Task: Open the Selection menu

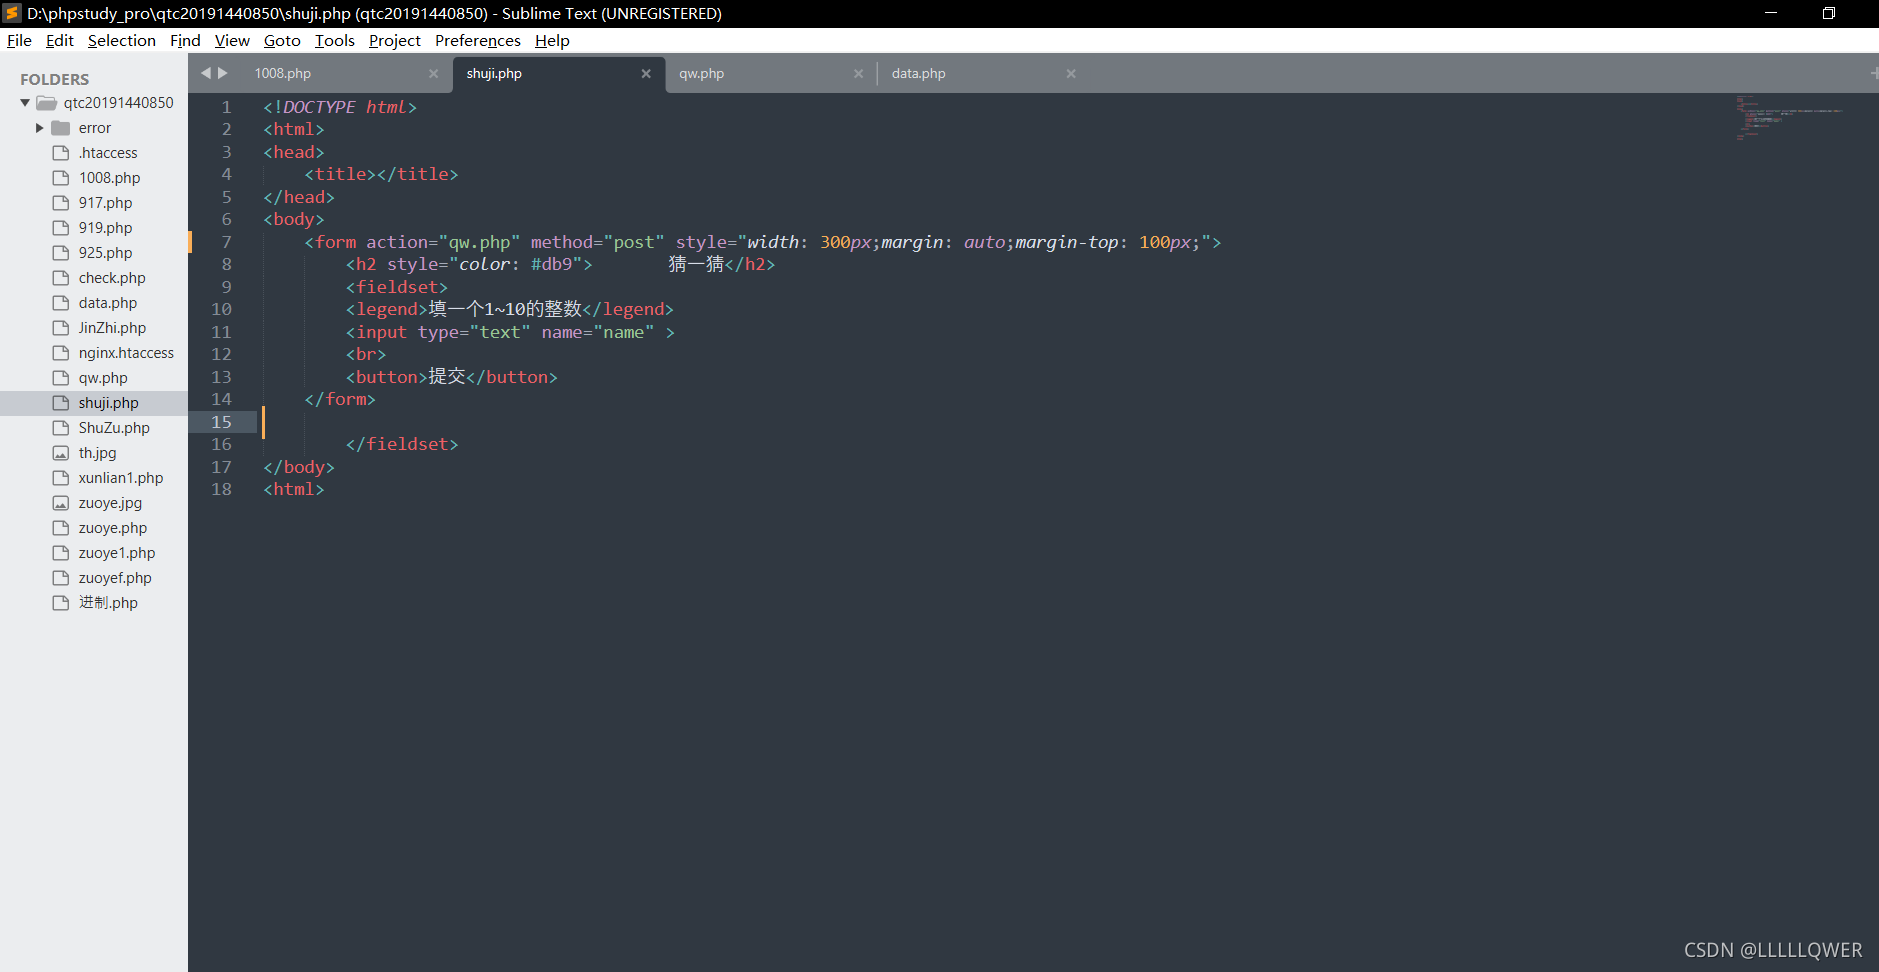Action: tap(122, 40)
